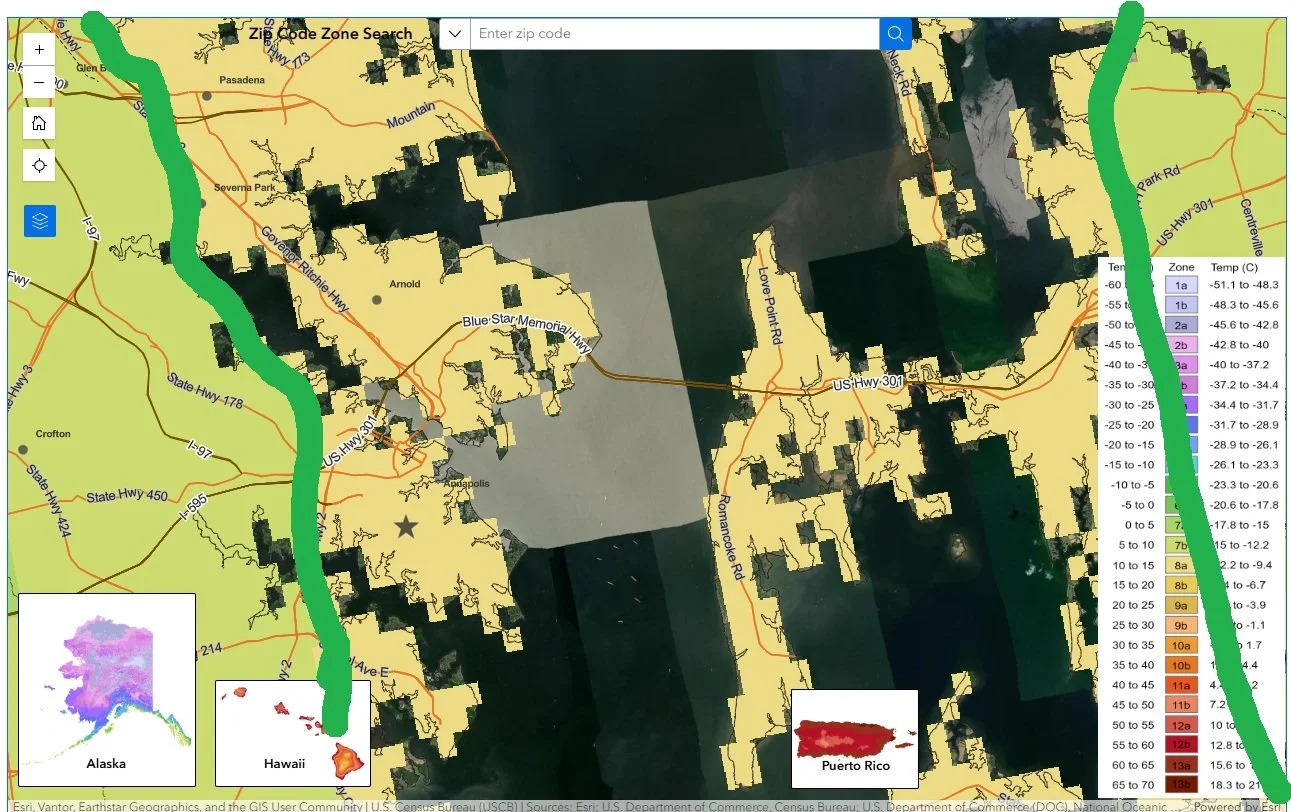Open the Alaska inset map

coord(107,689)
